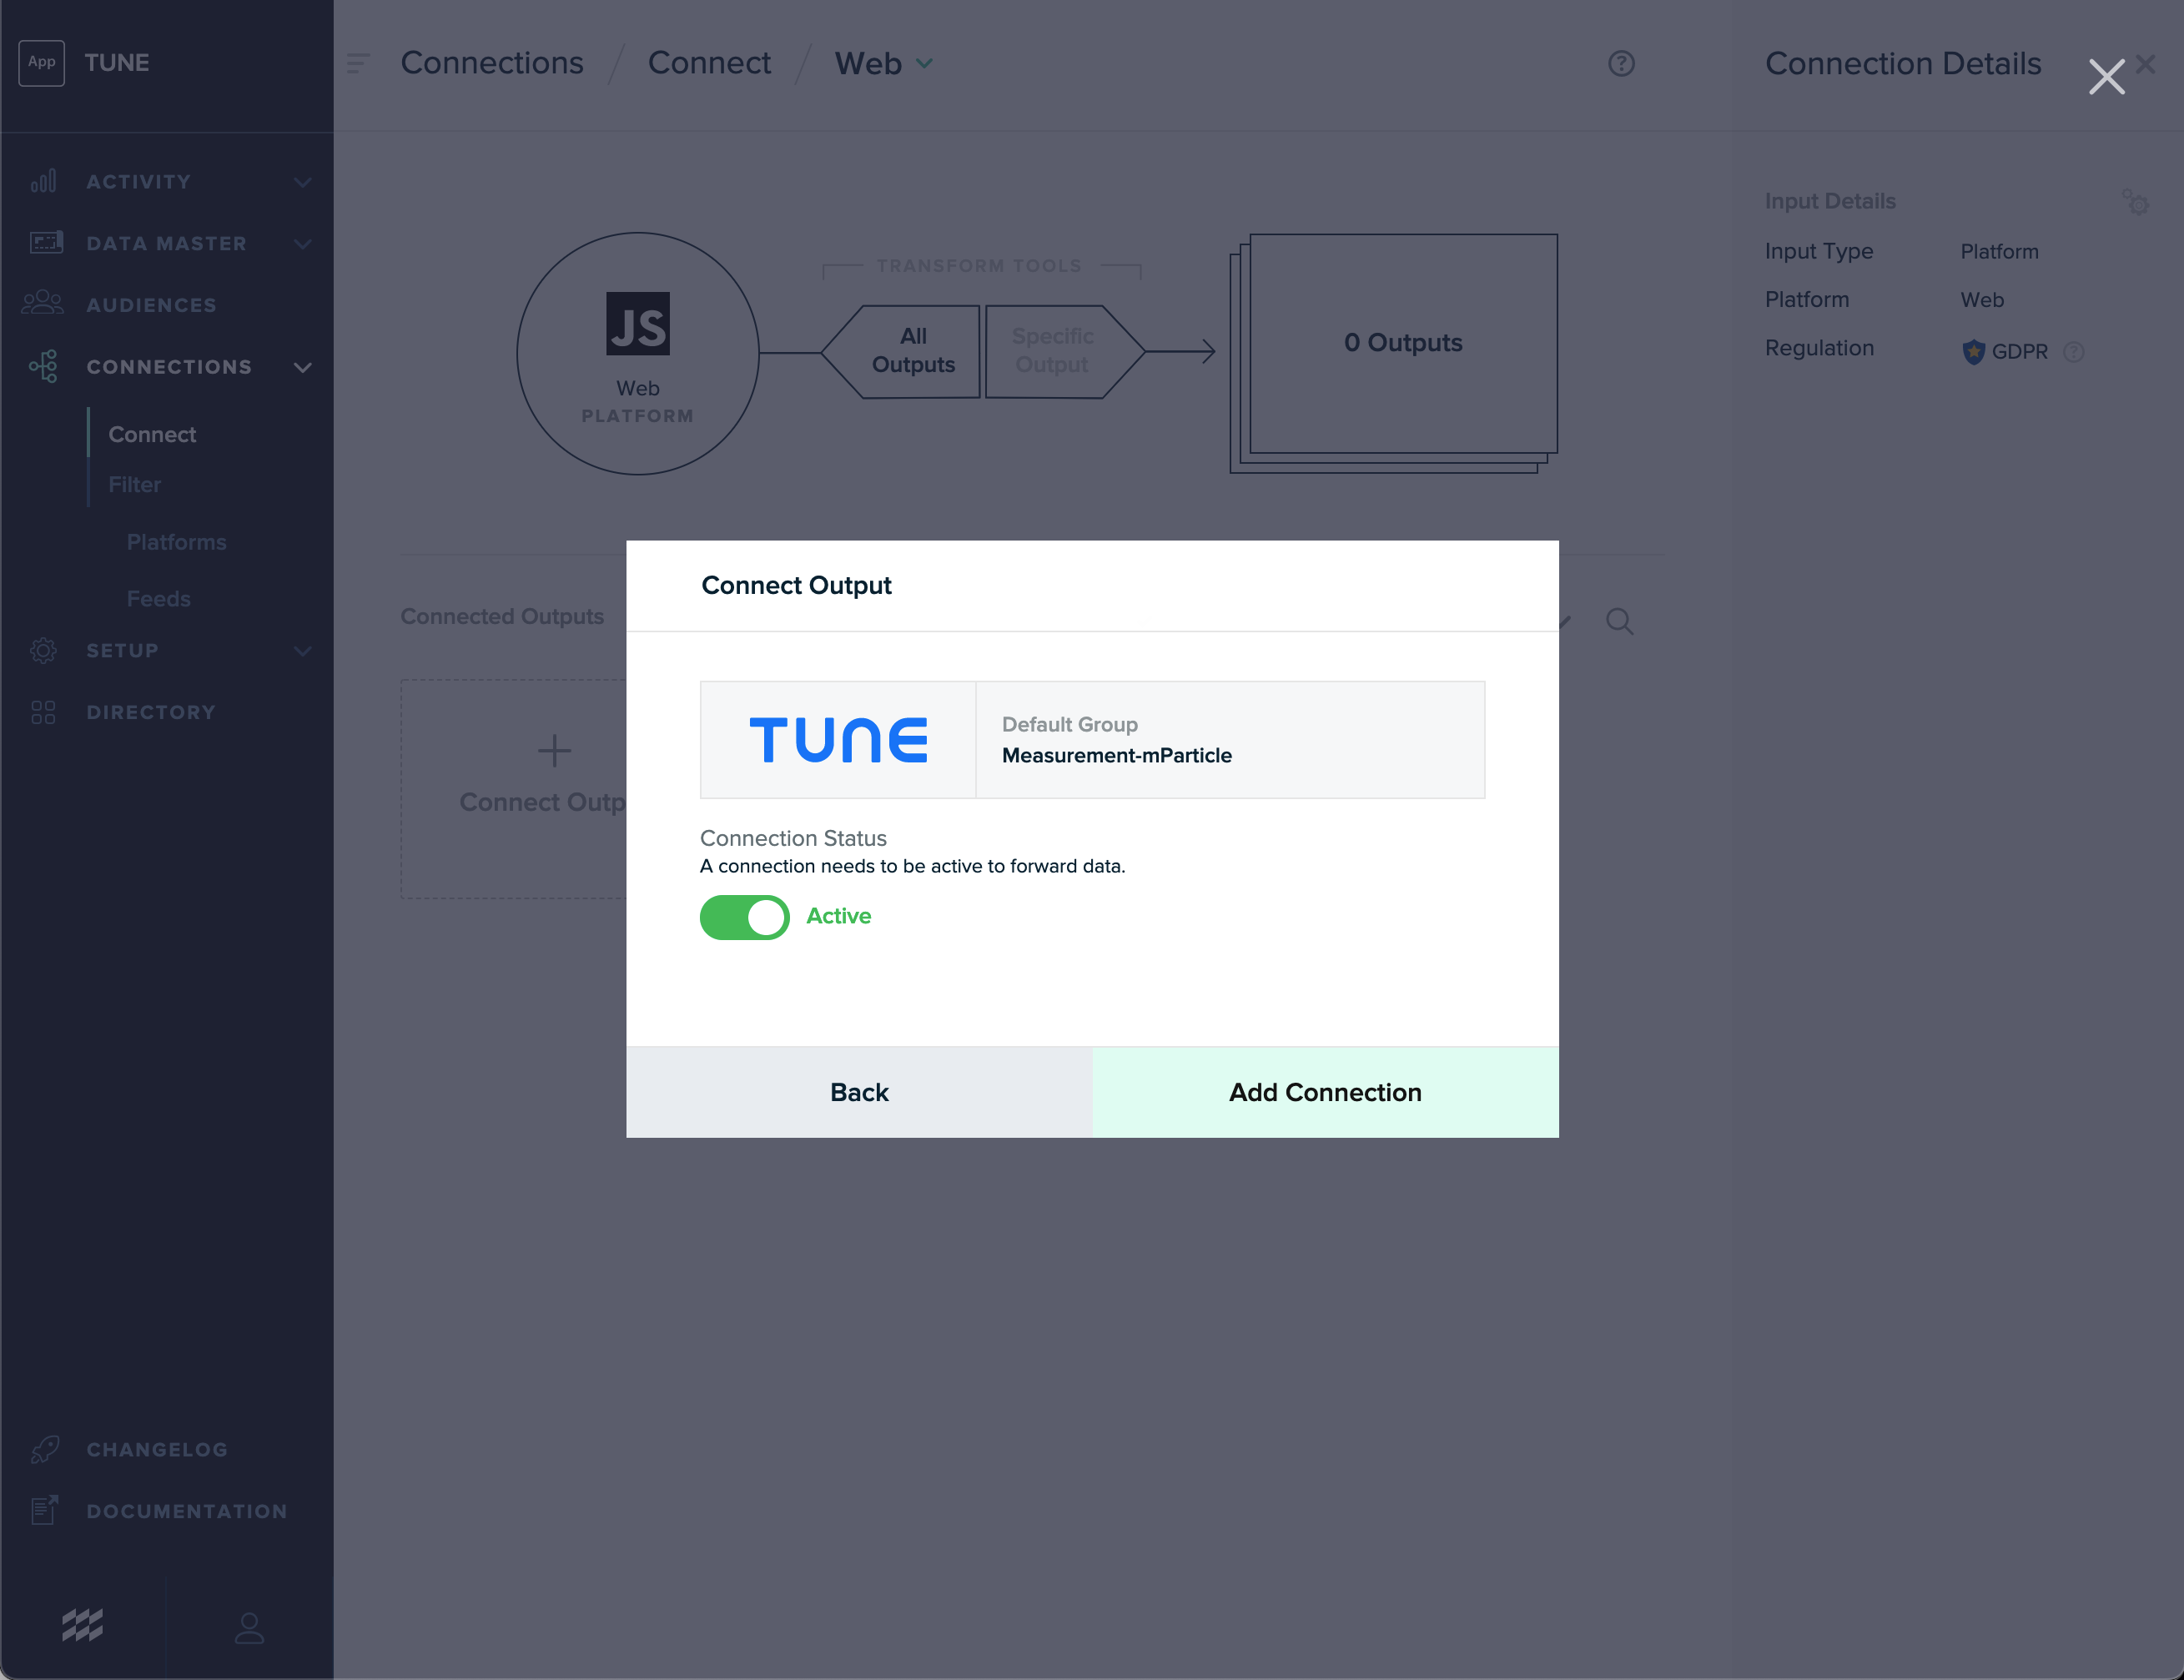This screenshot has height=1680, width=2184.
Task: Click the Setup gear icon
Action: [43, 650]
